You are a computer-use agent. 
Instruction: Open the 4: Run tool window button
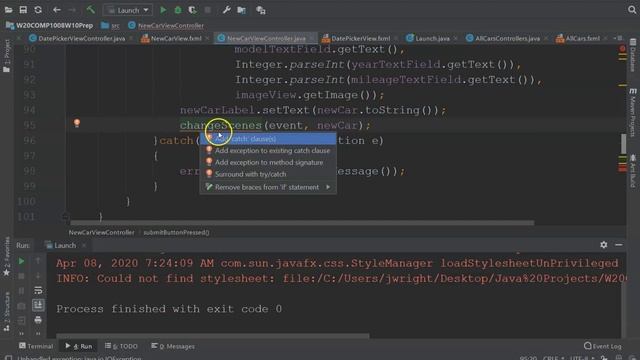coord(79,346)
